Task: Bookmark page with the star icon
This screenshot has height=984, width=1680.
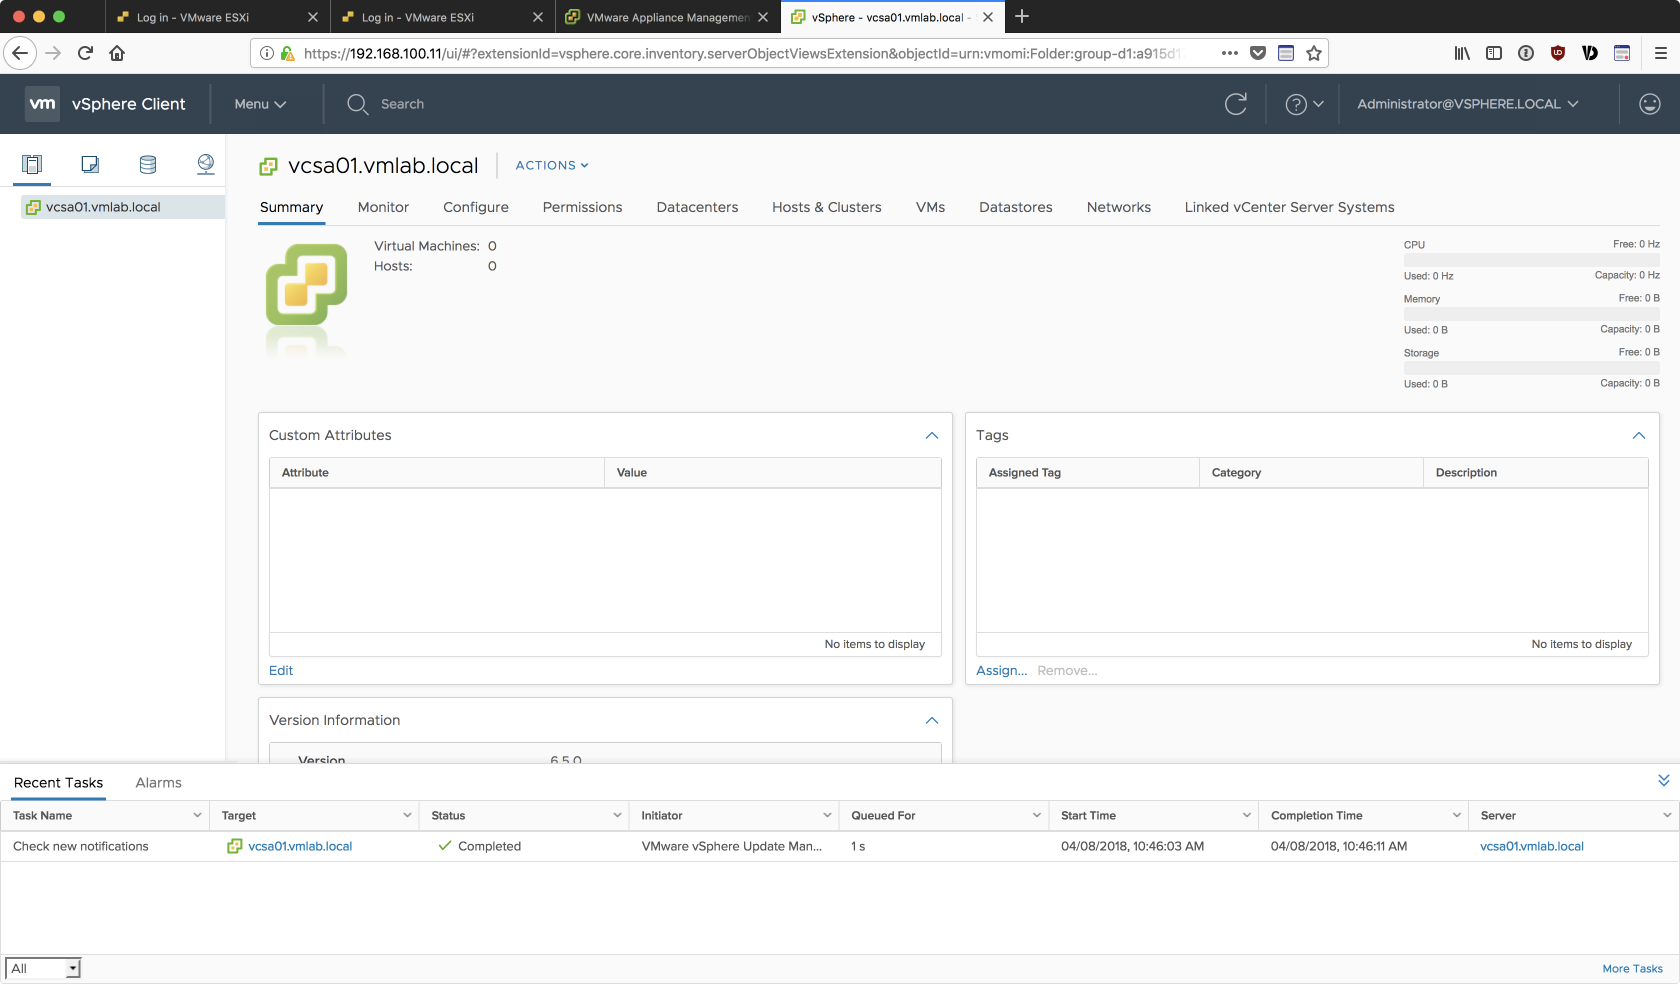Action: pyautogui.click(x=1314, y=53)
